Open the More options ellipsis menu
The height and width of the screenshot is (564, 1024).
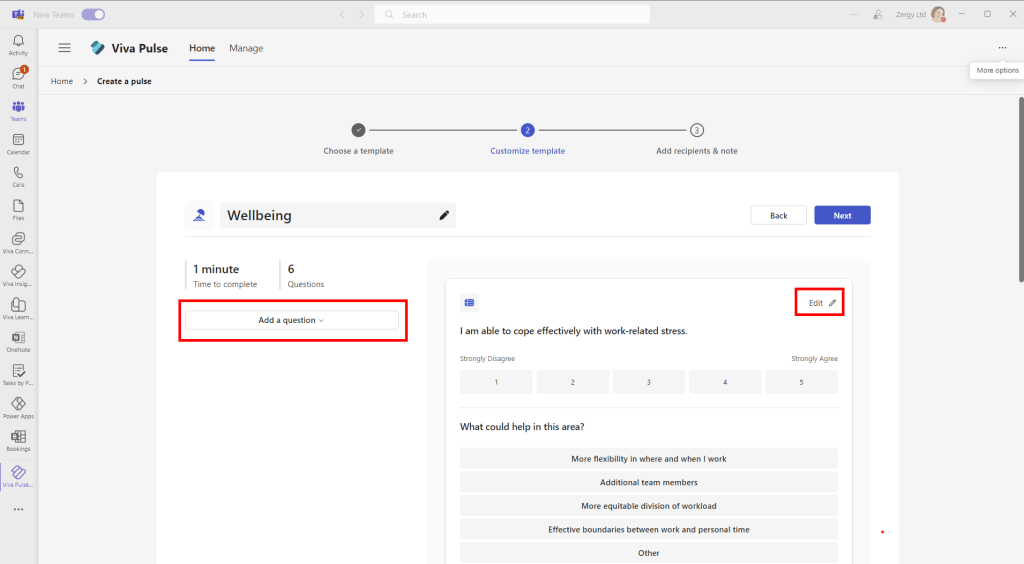(1001, 48)
